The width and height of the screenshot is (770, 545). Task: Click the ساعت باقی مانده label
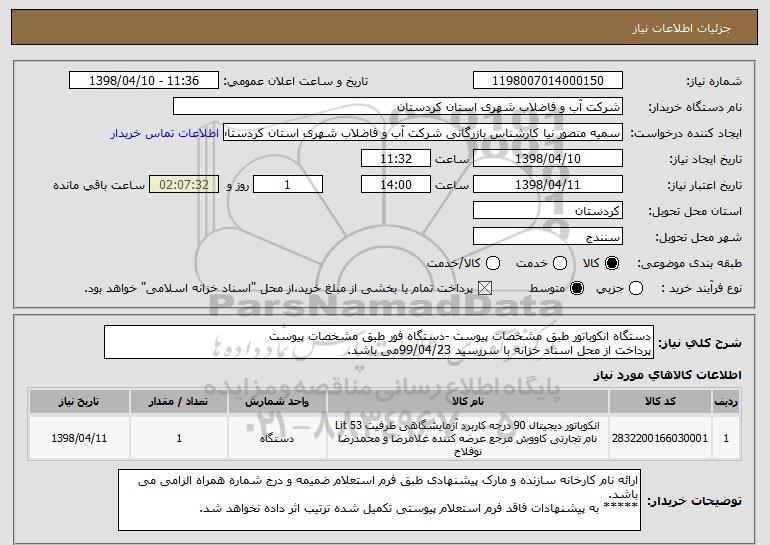pyautogui.click(x=99, y=185)
